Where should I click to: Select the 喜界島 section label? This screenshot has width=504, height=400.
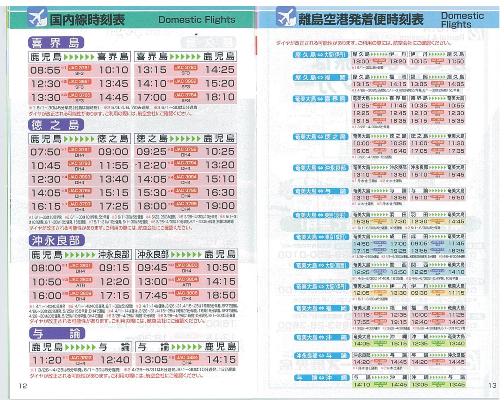tap(56, 43)
